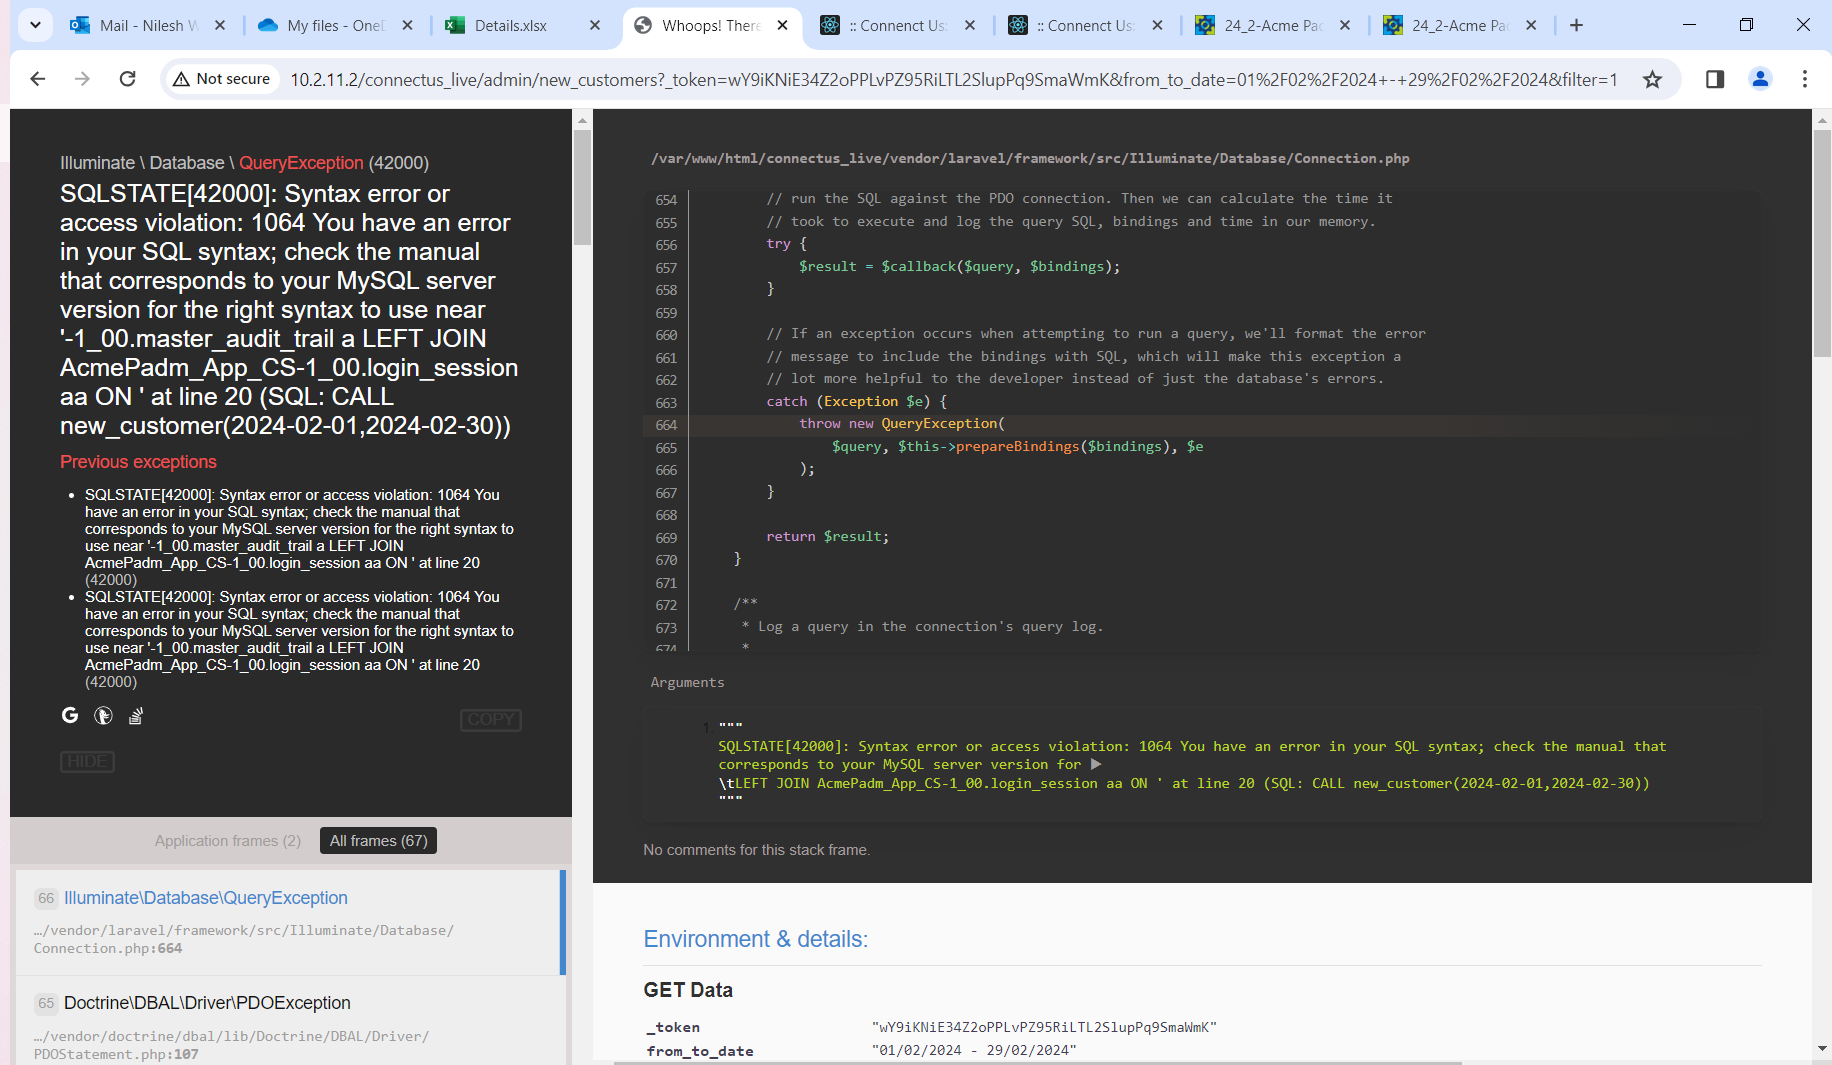
Task: Search error on Google icon
Action: tap(70, 715)
